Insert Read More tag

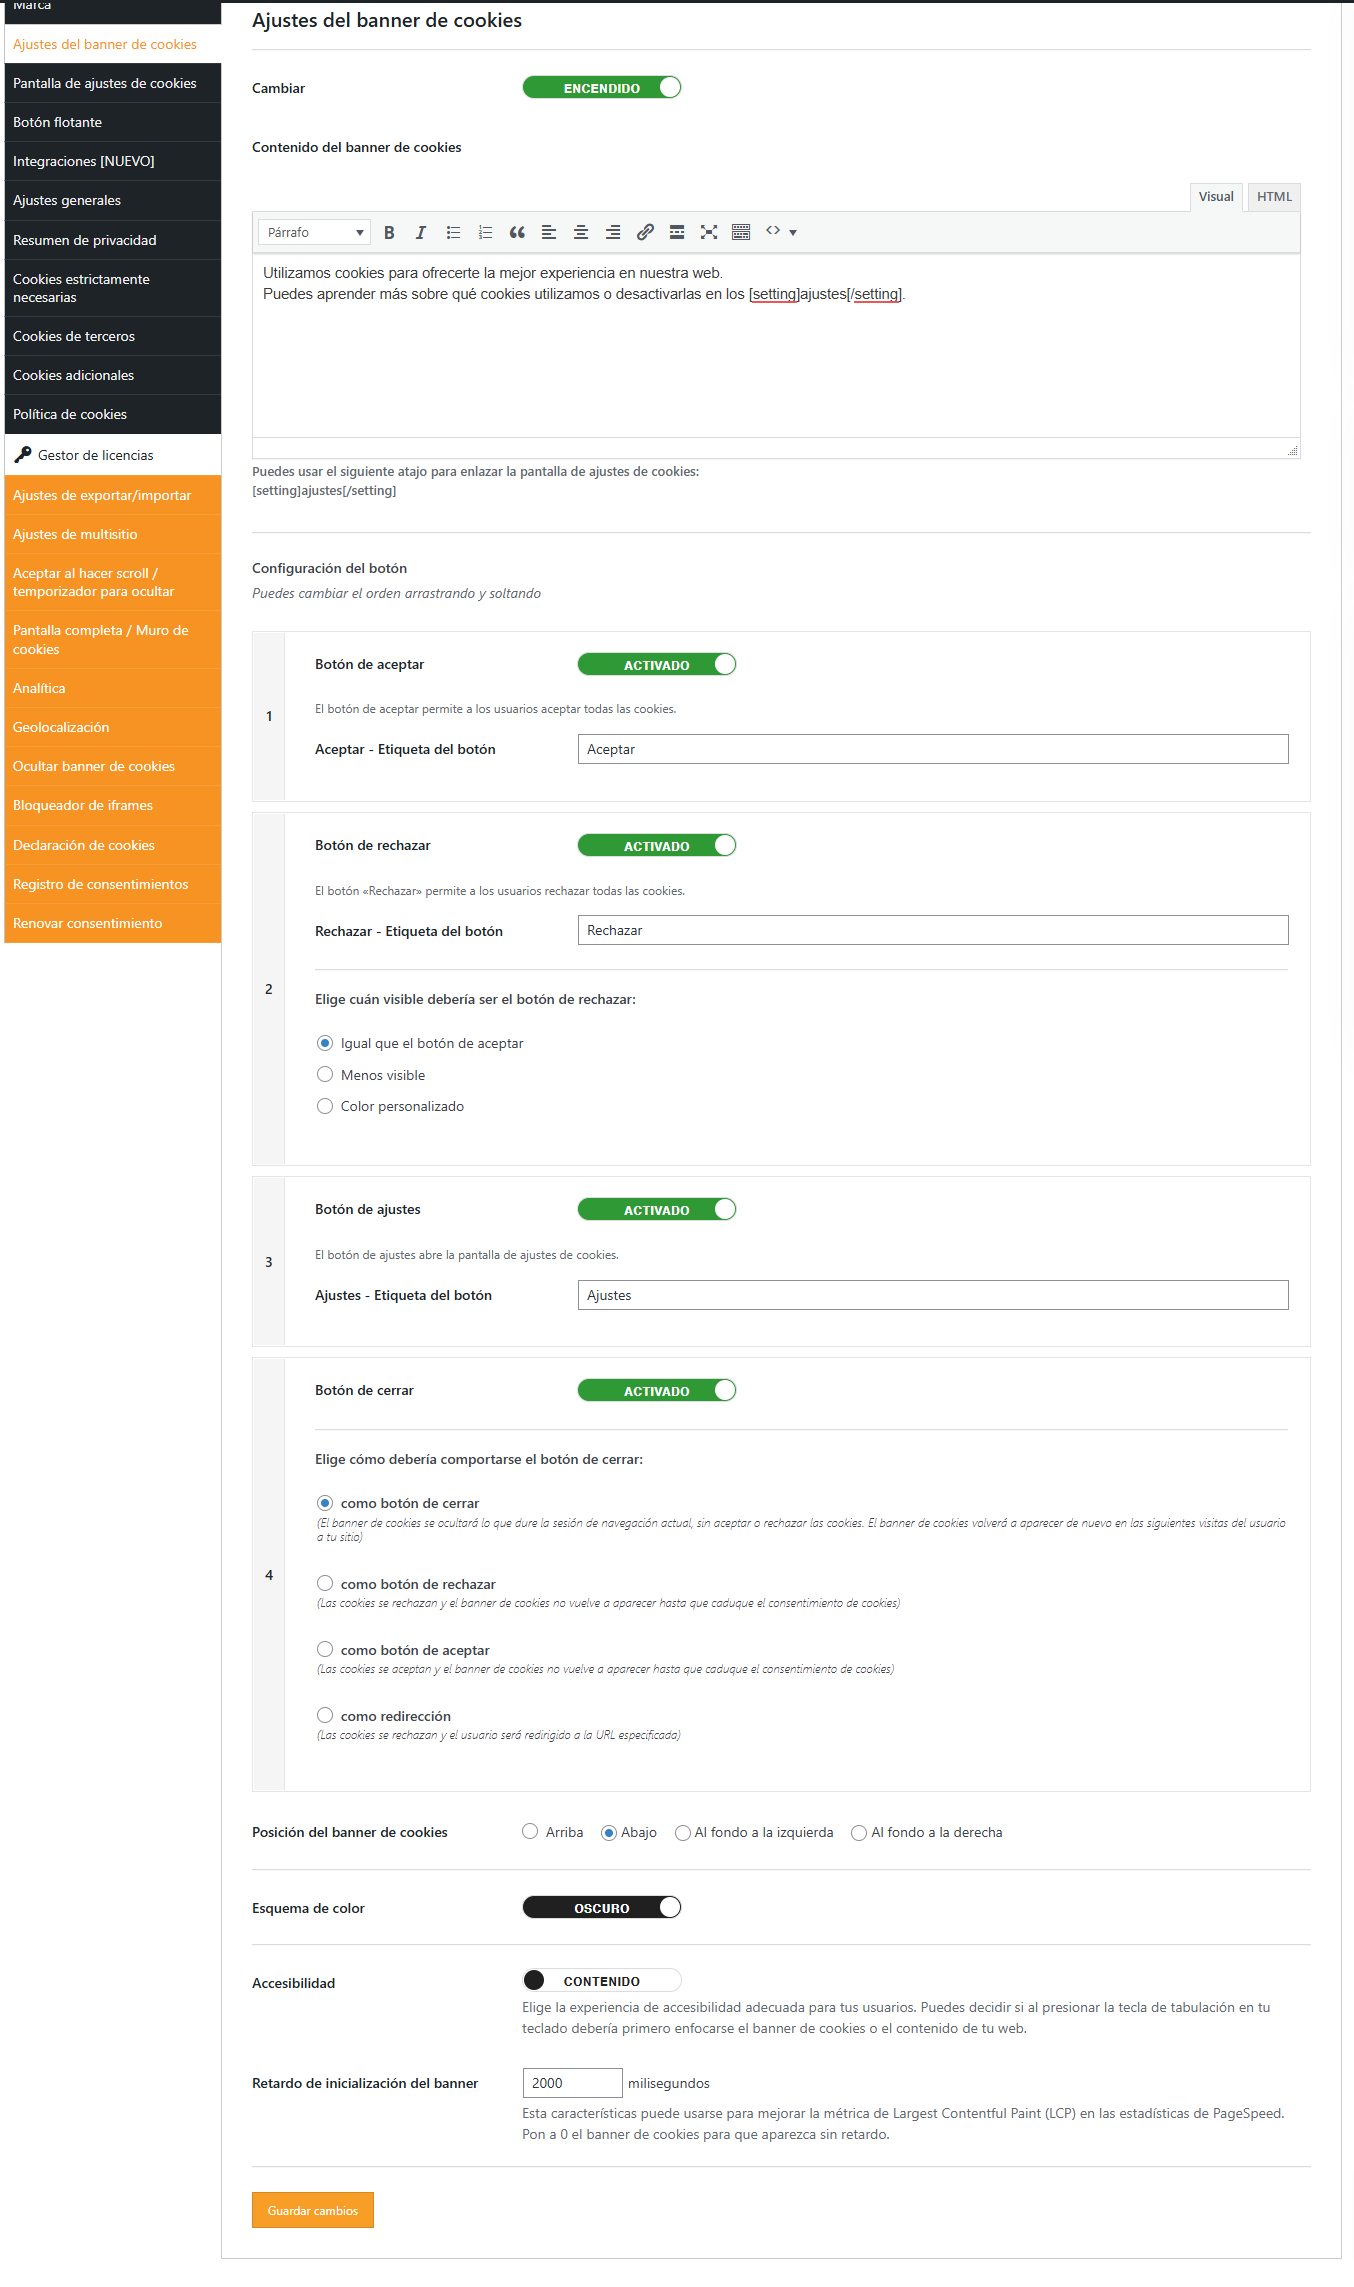(x=677, y=232)
